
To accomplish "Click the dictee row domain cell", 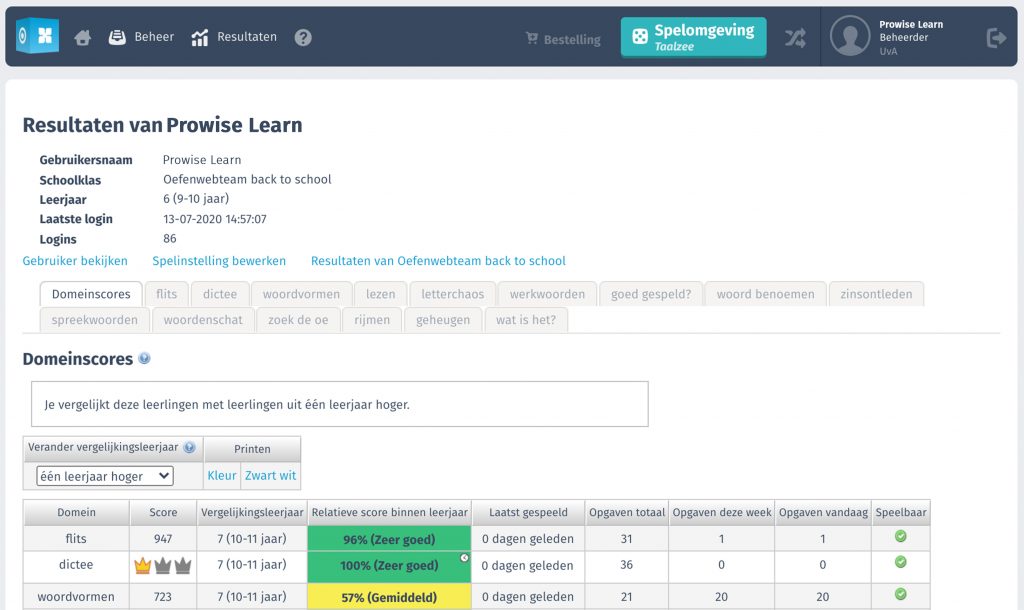I will [x=76, y=565].
